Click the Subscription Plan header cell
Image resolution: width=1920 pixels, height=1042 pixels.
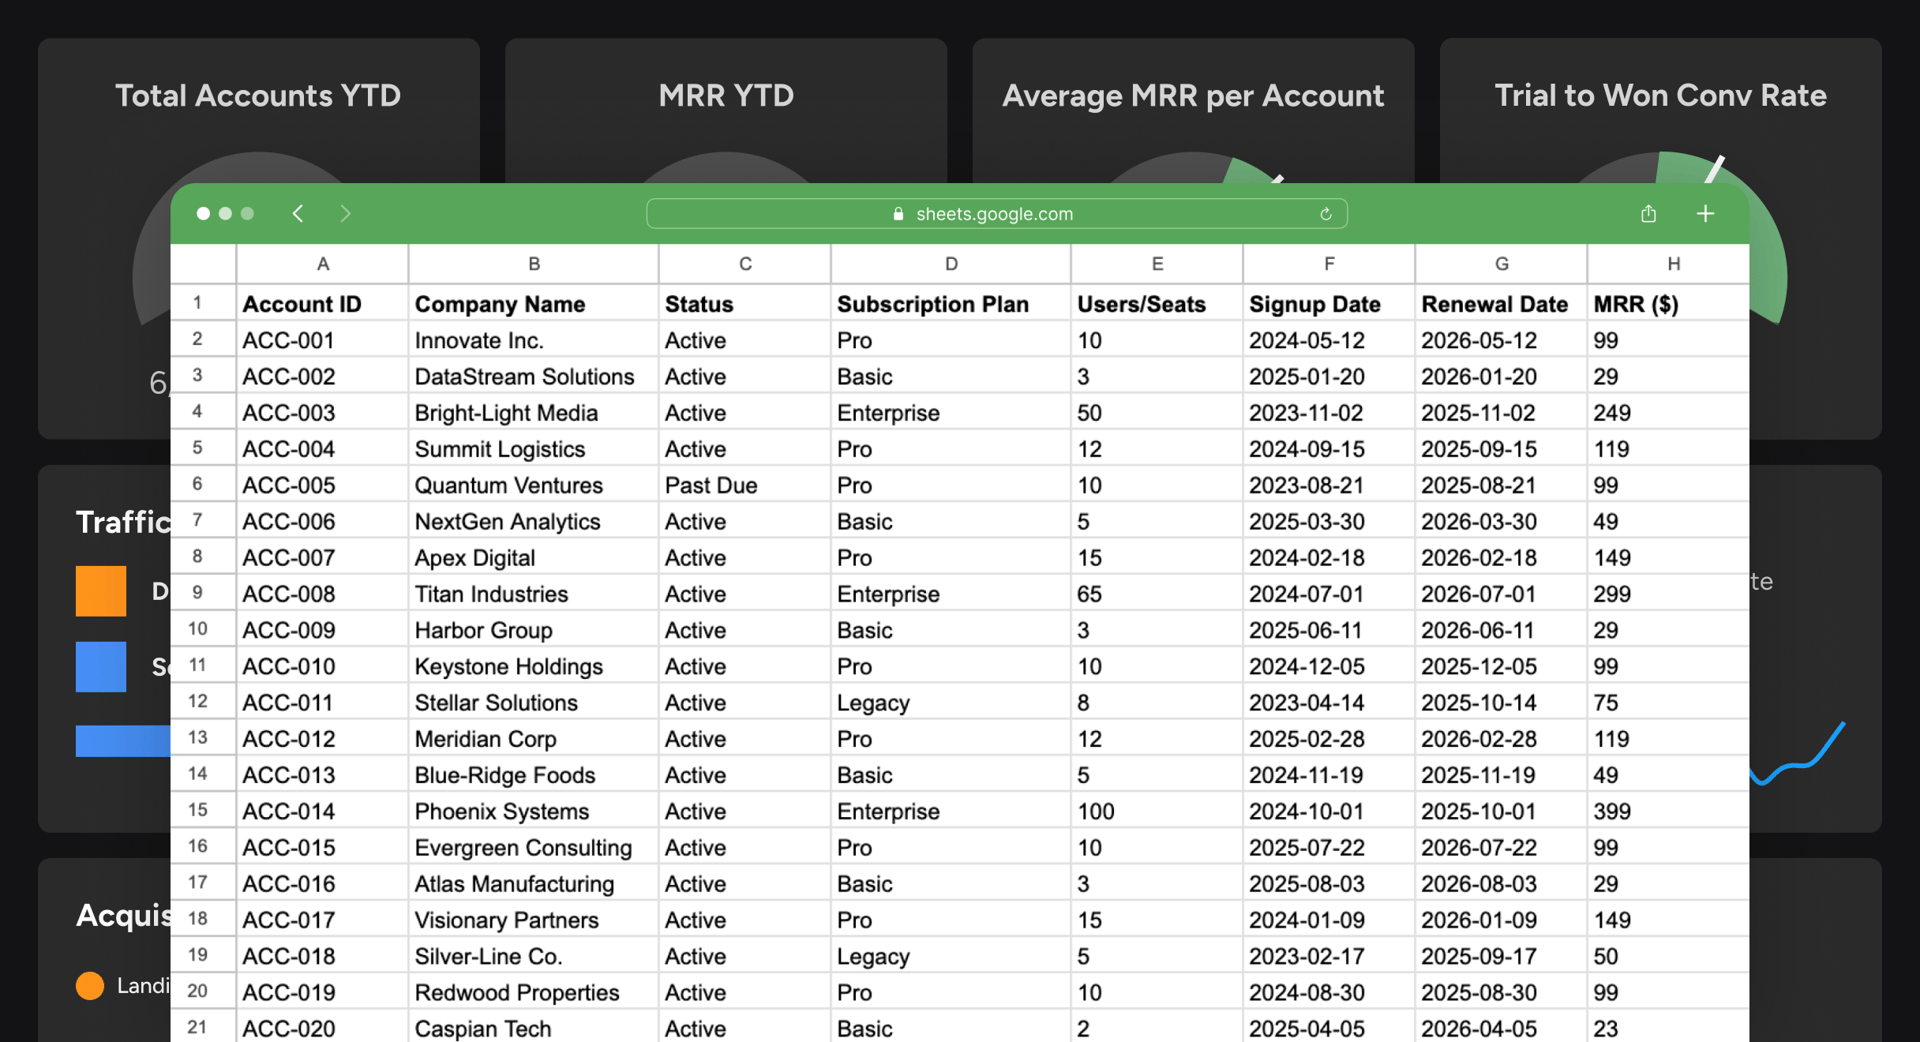[x=932, y=304]
